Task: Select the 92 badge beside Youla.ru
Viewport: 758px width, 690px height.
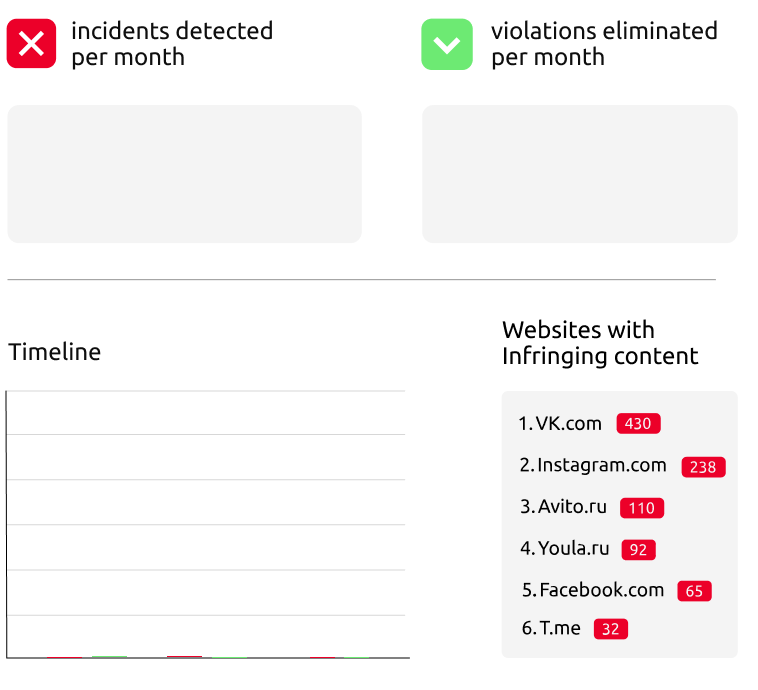Action: pos(638,549)
